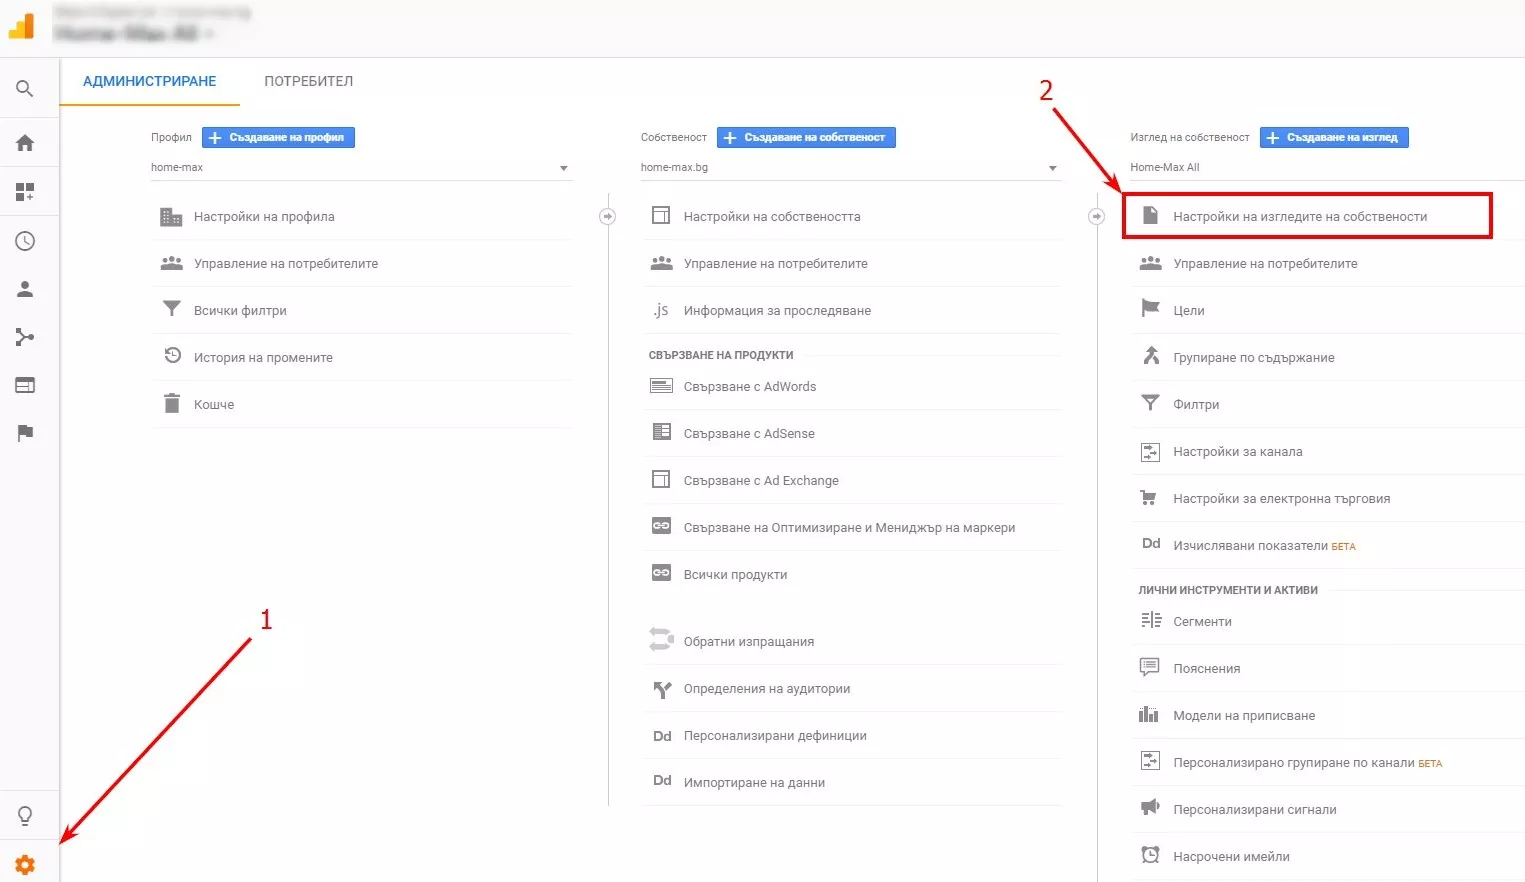Click Създаване на профил button
Viewport: 1525px width, 882px height.
pyautogui.click(x=278, y=137)
